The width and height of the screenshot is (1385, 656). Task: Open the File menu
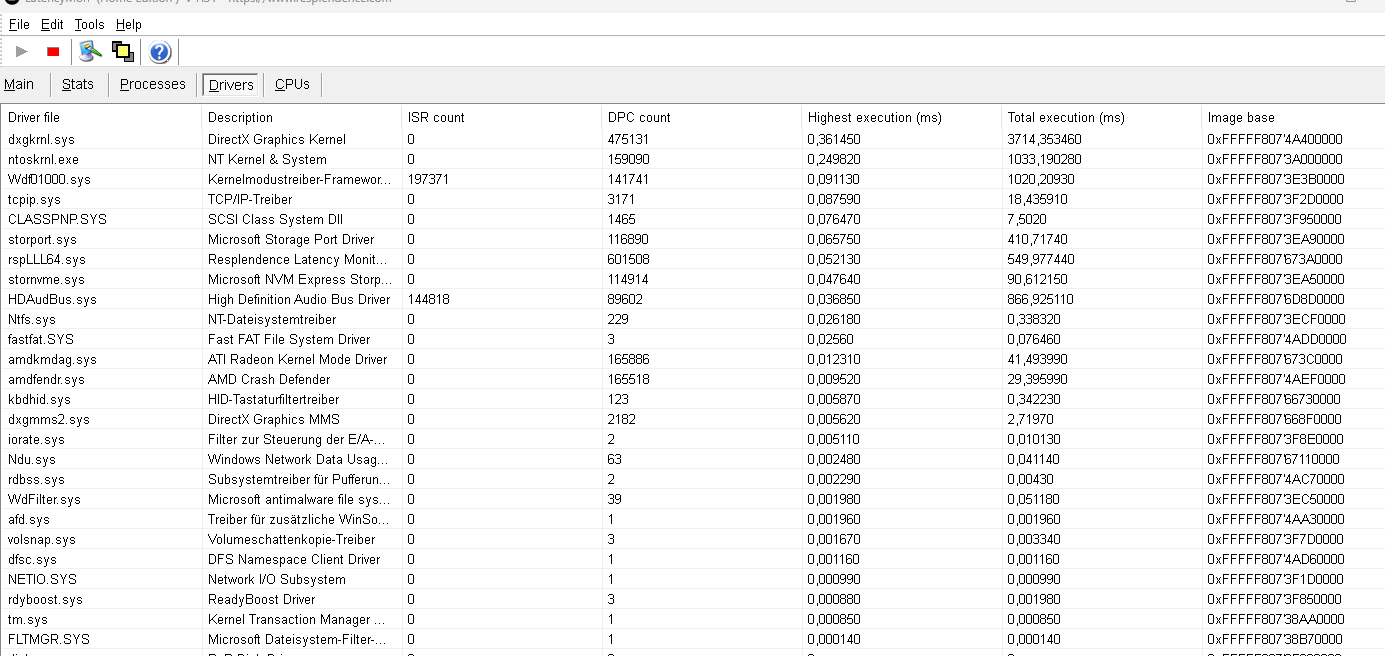tap(19, 24)
